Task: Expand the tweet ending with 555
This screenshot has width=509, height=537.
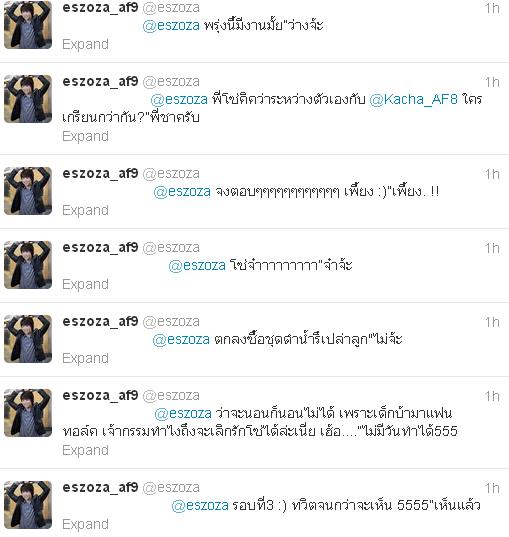Action: pyautogui.click(x=85, y=450)
